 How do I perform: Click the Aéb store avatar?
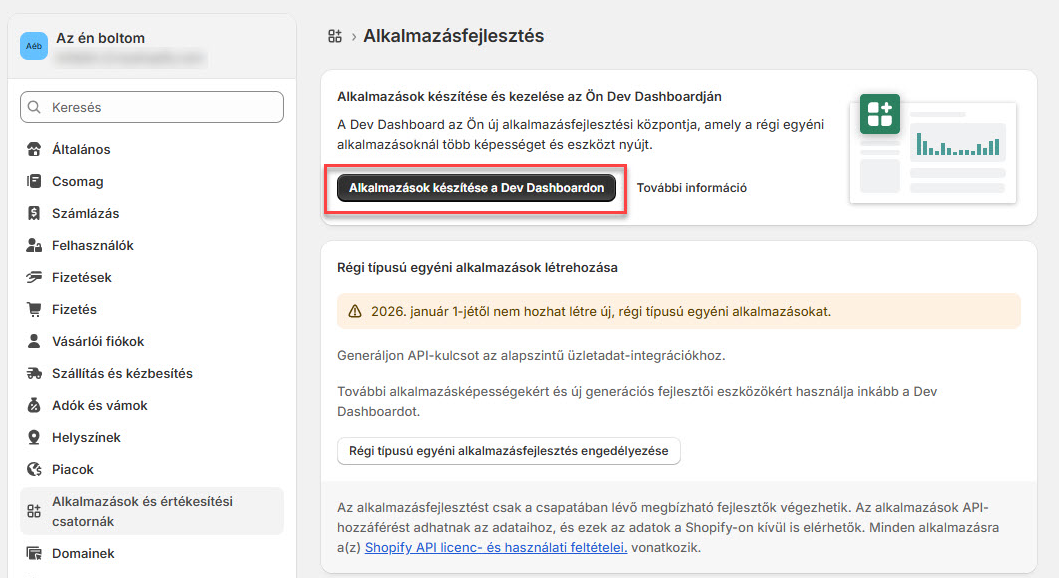(34, 46)
